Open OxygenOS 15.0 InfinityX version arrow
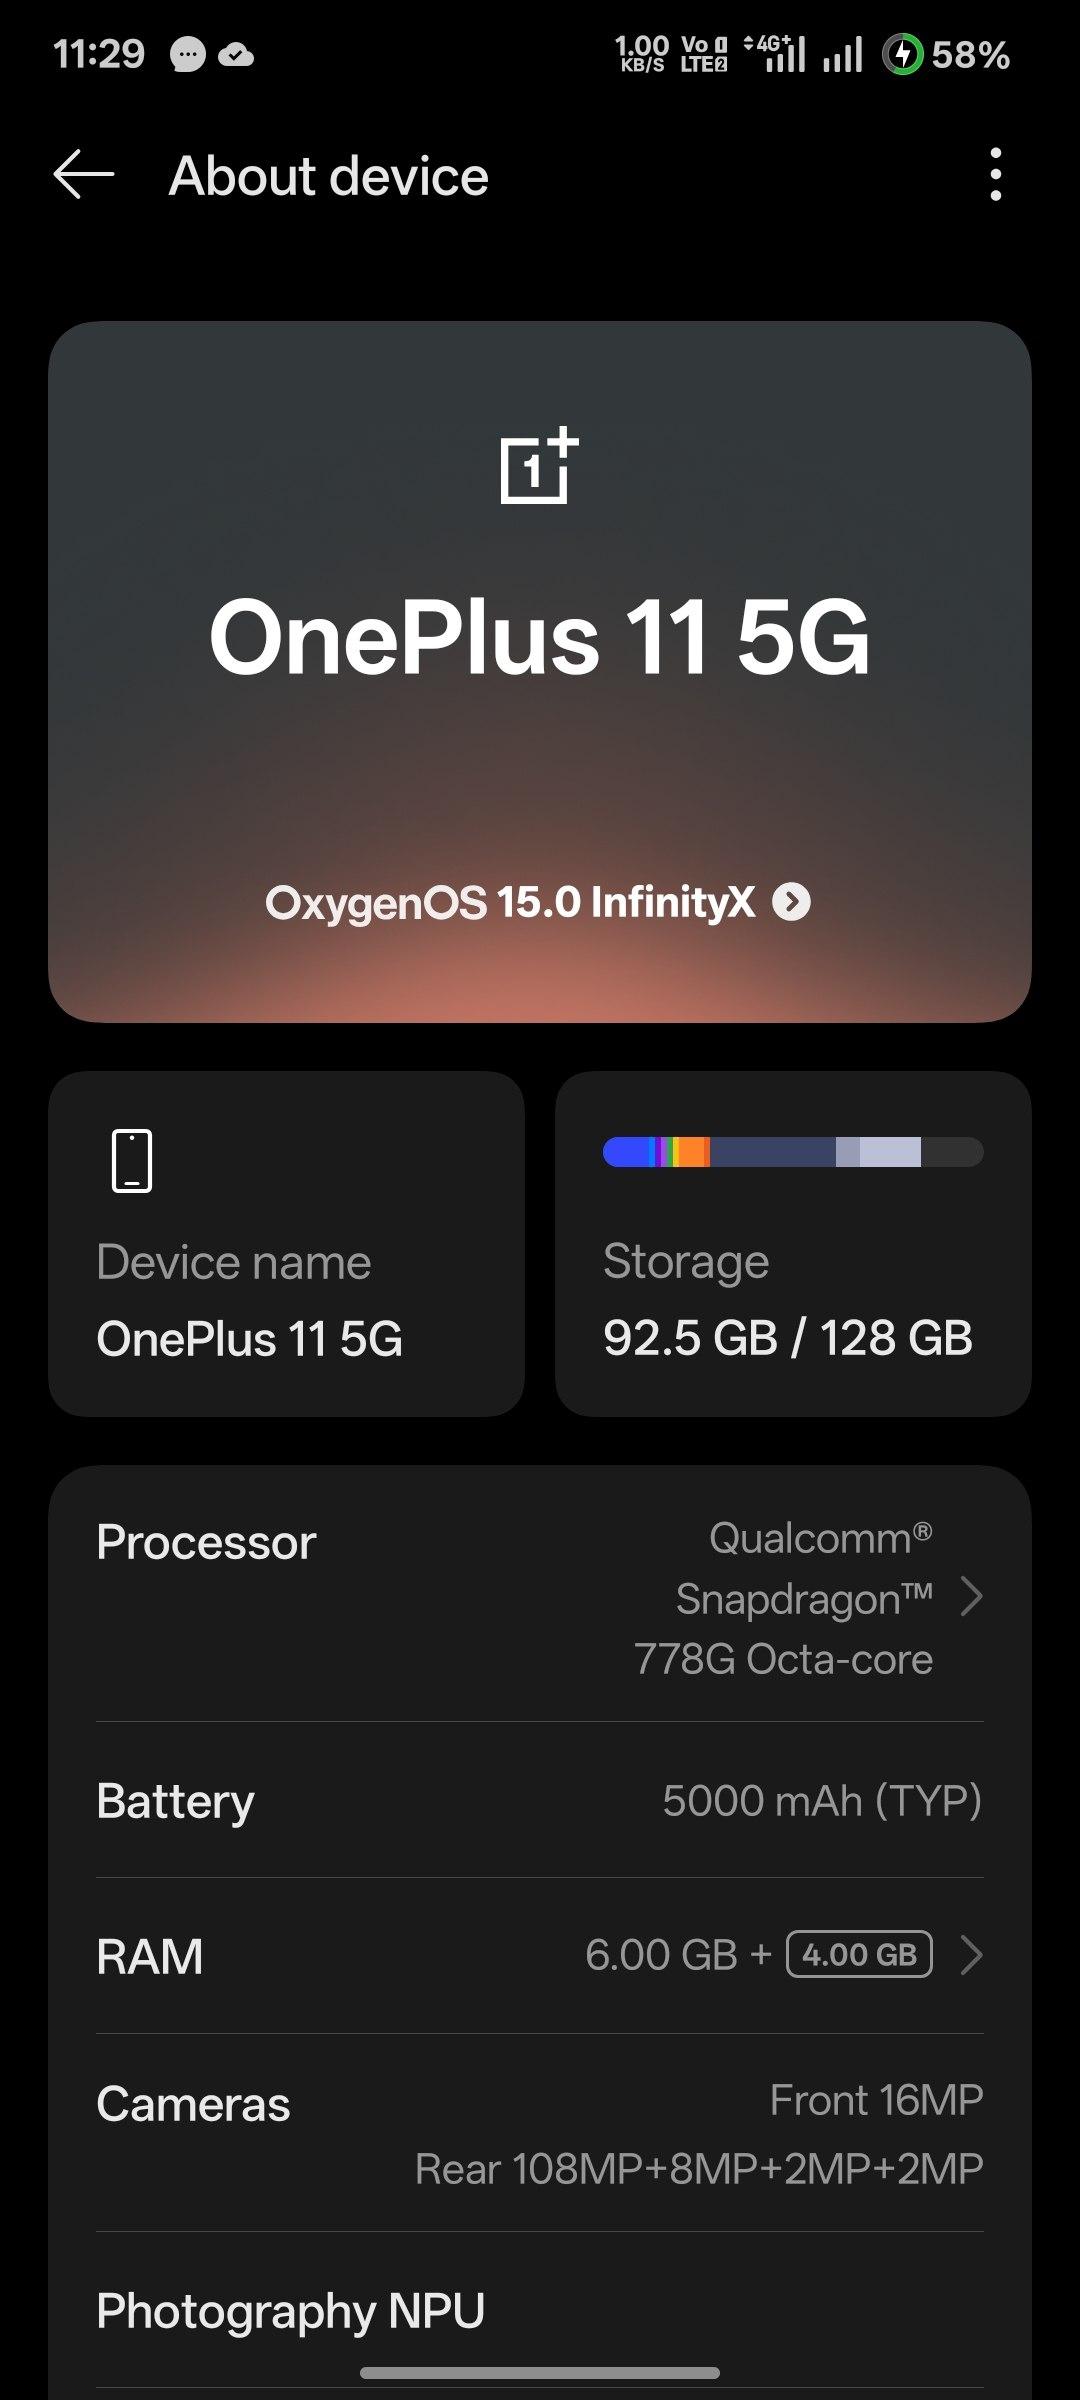Image resolution: width=1080 pixels, height=2400 pixels. pyautogui.click(x=792, y=902)
